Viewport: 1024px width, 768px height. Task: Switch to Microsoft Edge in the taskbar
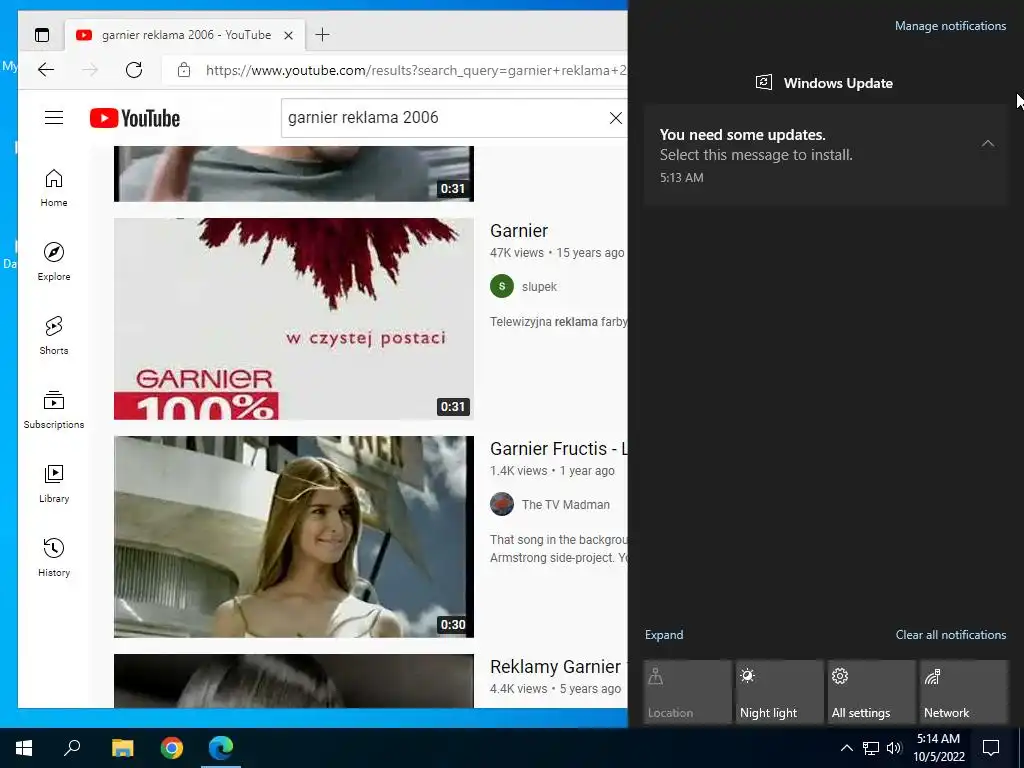[221, 748]
